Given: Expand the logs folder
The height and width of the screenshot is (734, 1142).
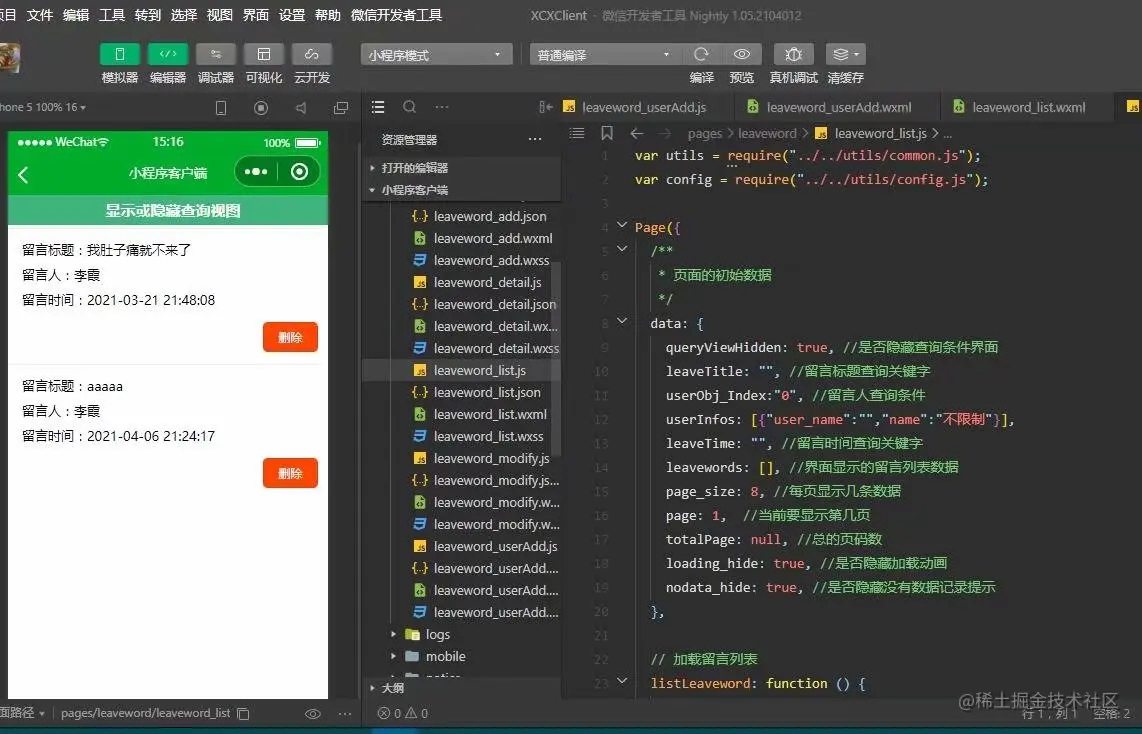Looking at the screenshot, I should click(x=437, y=634).
